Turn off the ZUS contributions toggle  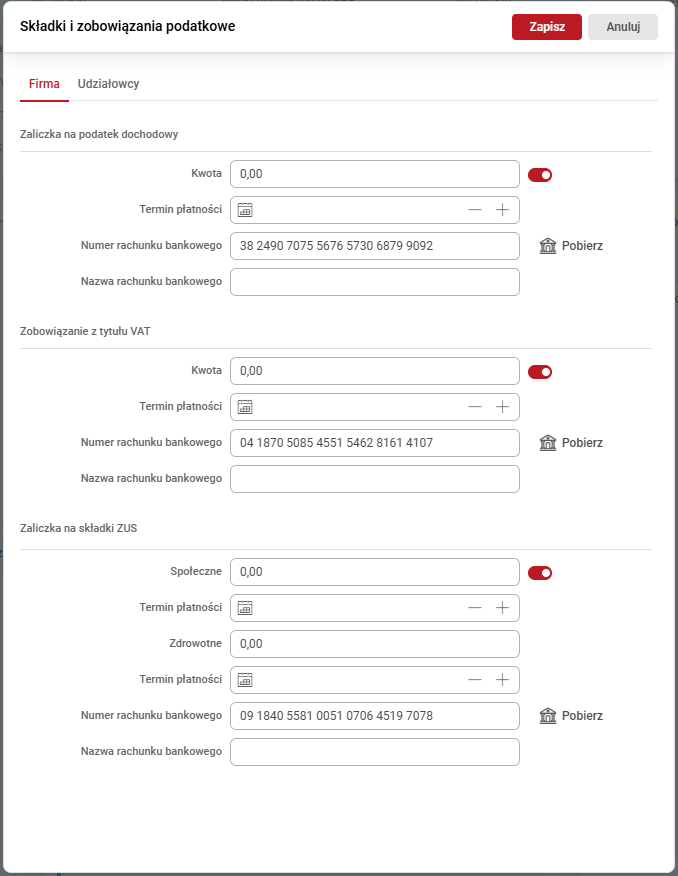tap(540, 573)
